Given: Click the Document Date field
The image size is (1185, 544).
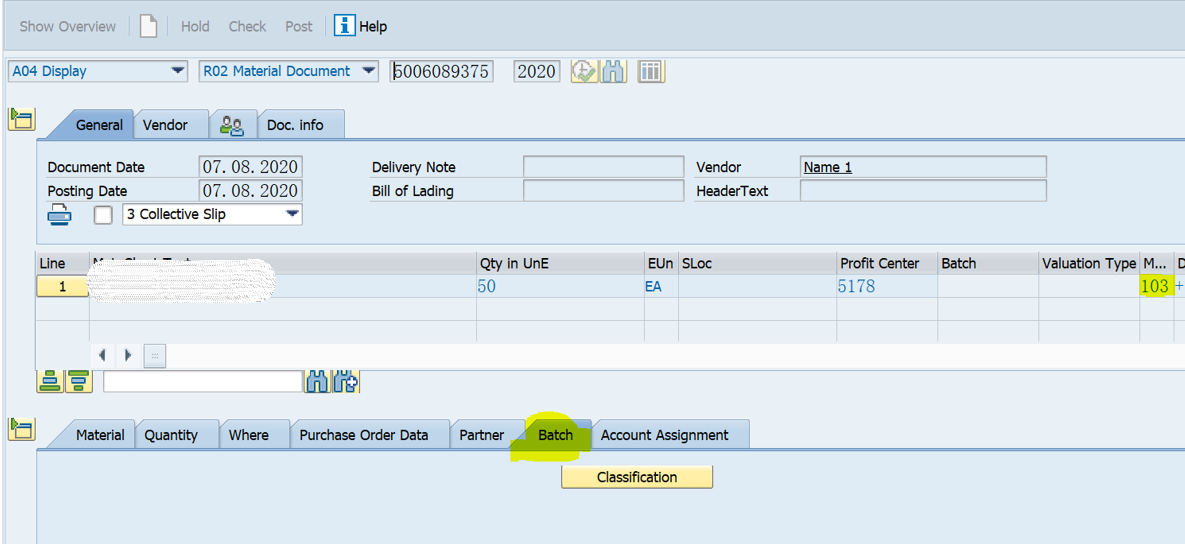Looking at the screenshot, I should click(x=251, y=167).
